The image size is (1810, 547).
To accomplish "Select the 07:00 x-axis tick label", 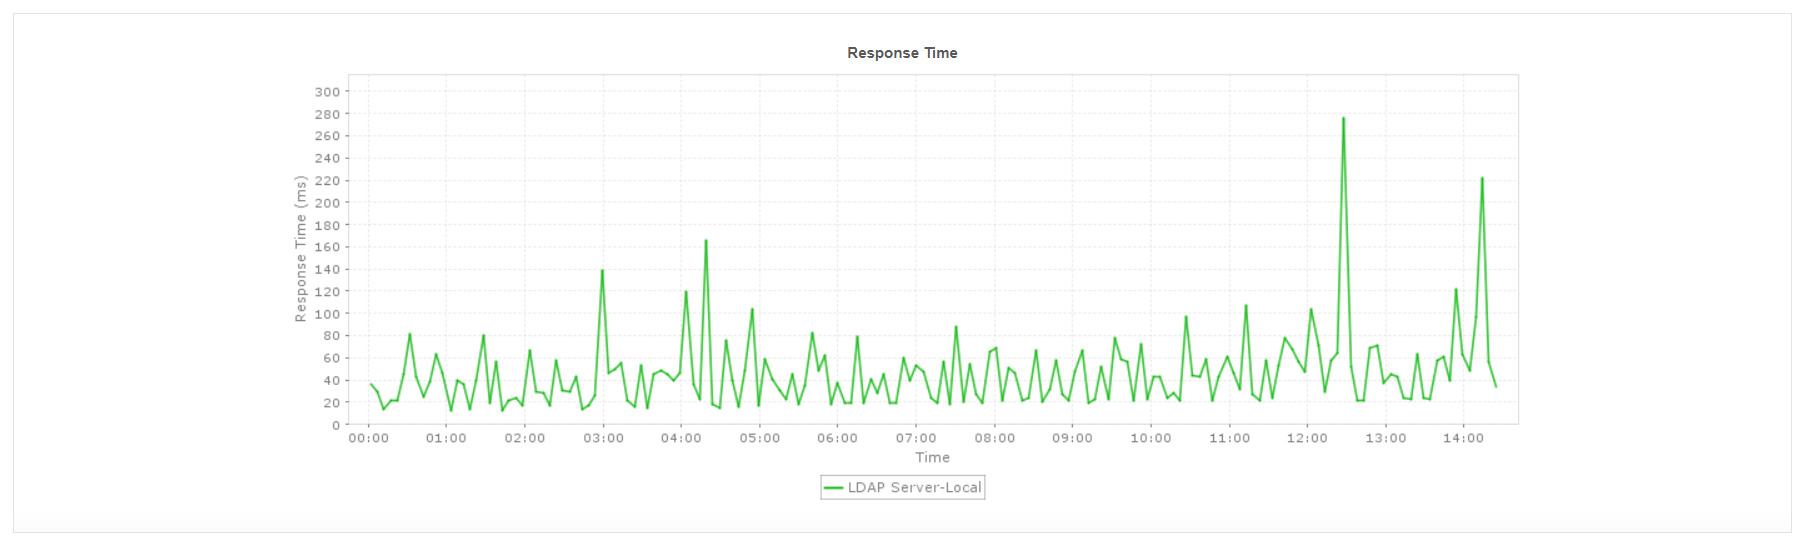I will pos(916,438).
